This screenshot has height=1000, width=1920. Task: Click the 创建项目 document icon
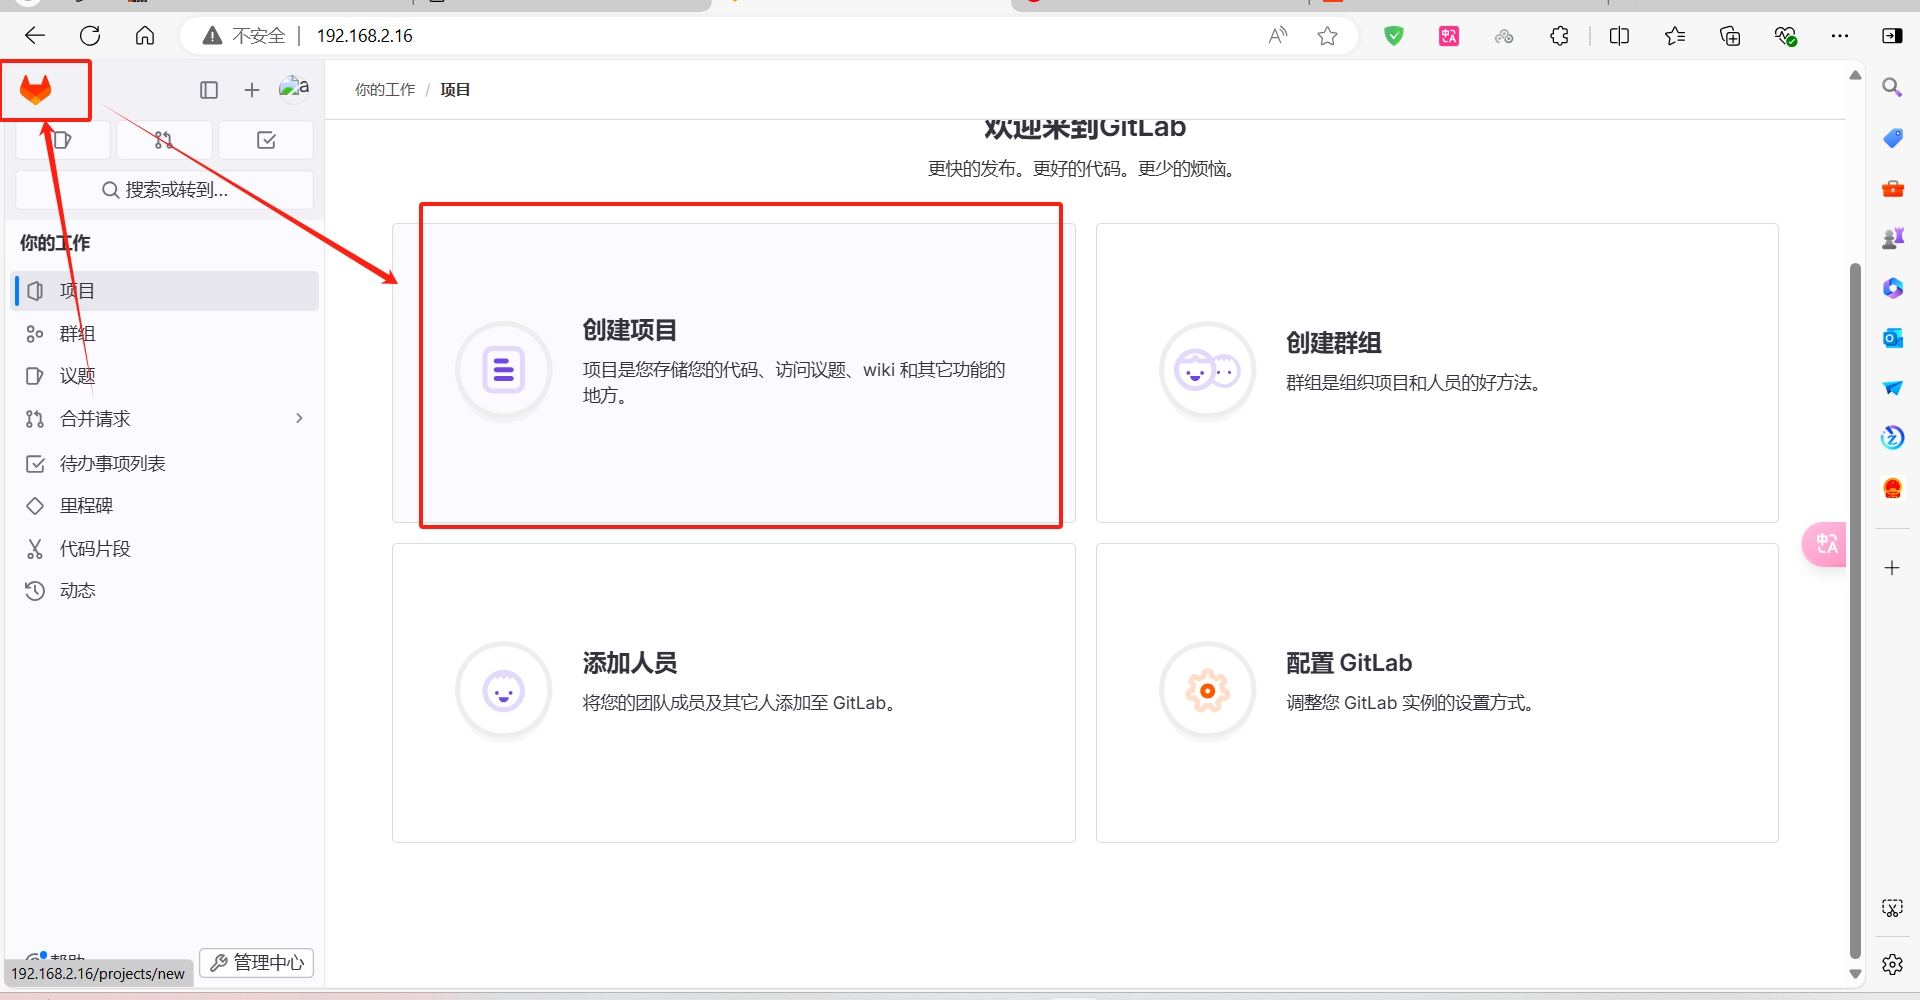tap(504, 371)
